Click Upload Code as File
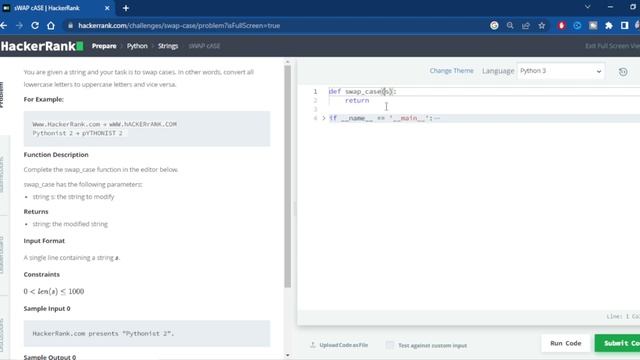The width and height of the screenshot is (640, 360). click(339, 345)
